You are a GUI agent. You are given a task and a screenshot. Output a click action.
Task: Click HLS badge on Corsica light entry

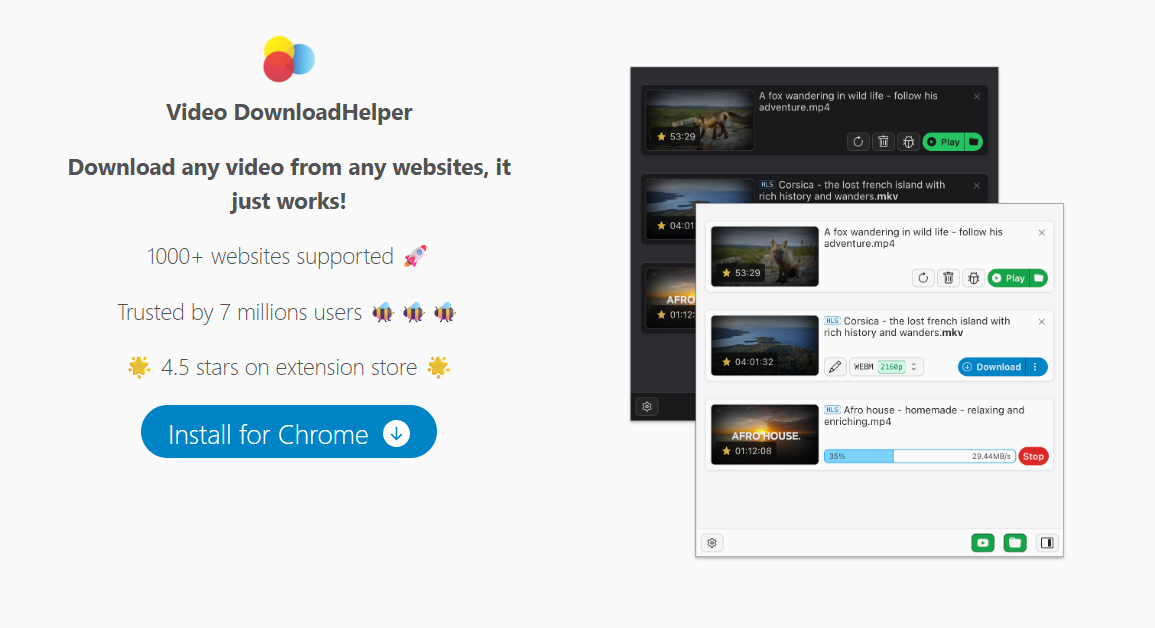point(832,321)
